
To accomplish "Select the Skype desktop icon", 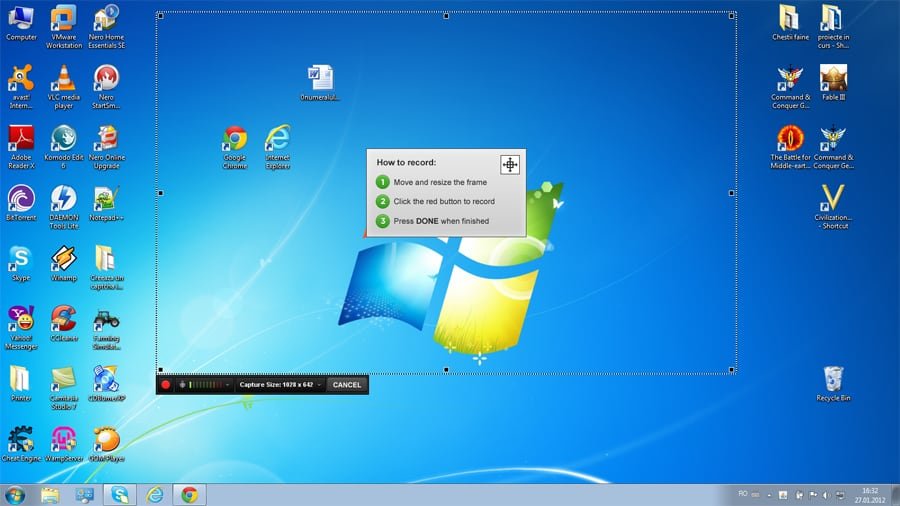I will tap(21, 264).
